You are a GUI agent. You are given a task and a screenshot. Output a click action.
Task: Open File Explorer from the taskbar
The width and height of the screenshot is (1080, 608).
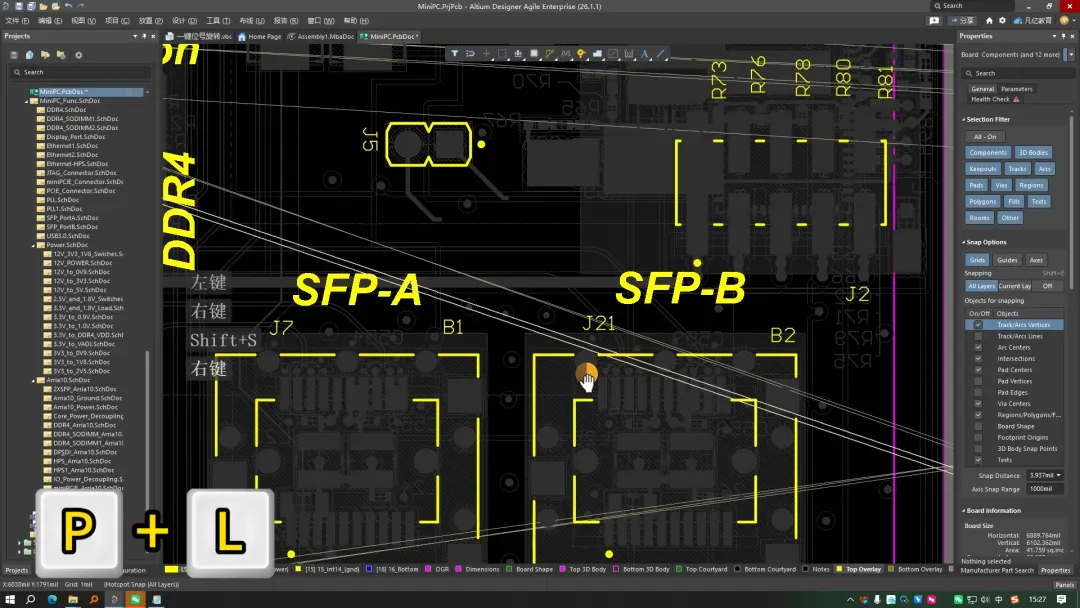coord(73,600)
